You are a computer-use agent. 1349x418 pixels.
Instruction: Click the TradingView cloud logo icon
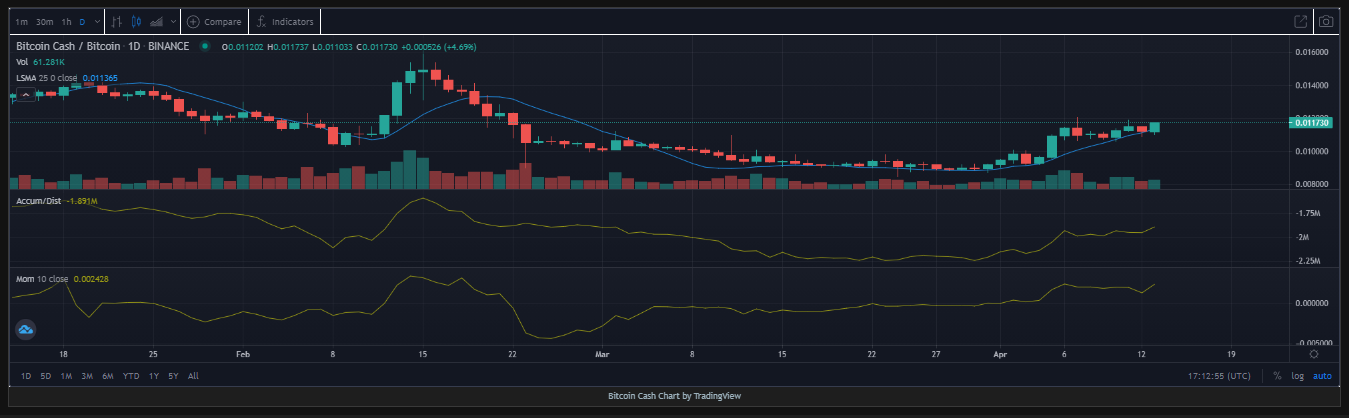26,328
